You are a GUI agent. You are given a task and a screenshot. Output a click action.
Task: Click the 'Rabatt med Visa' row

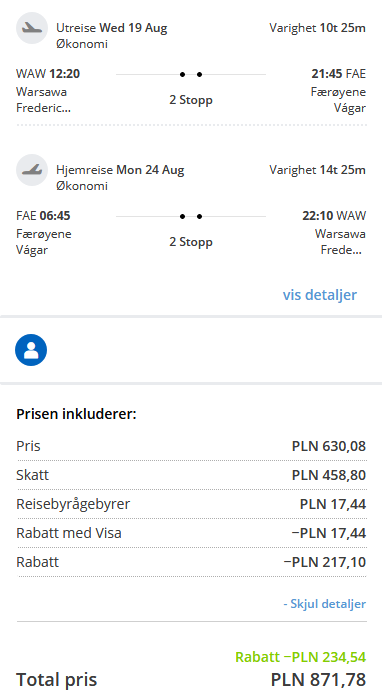[191, 533]
